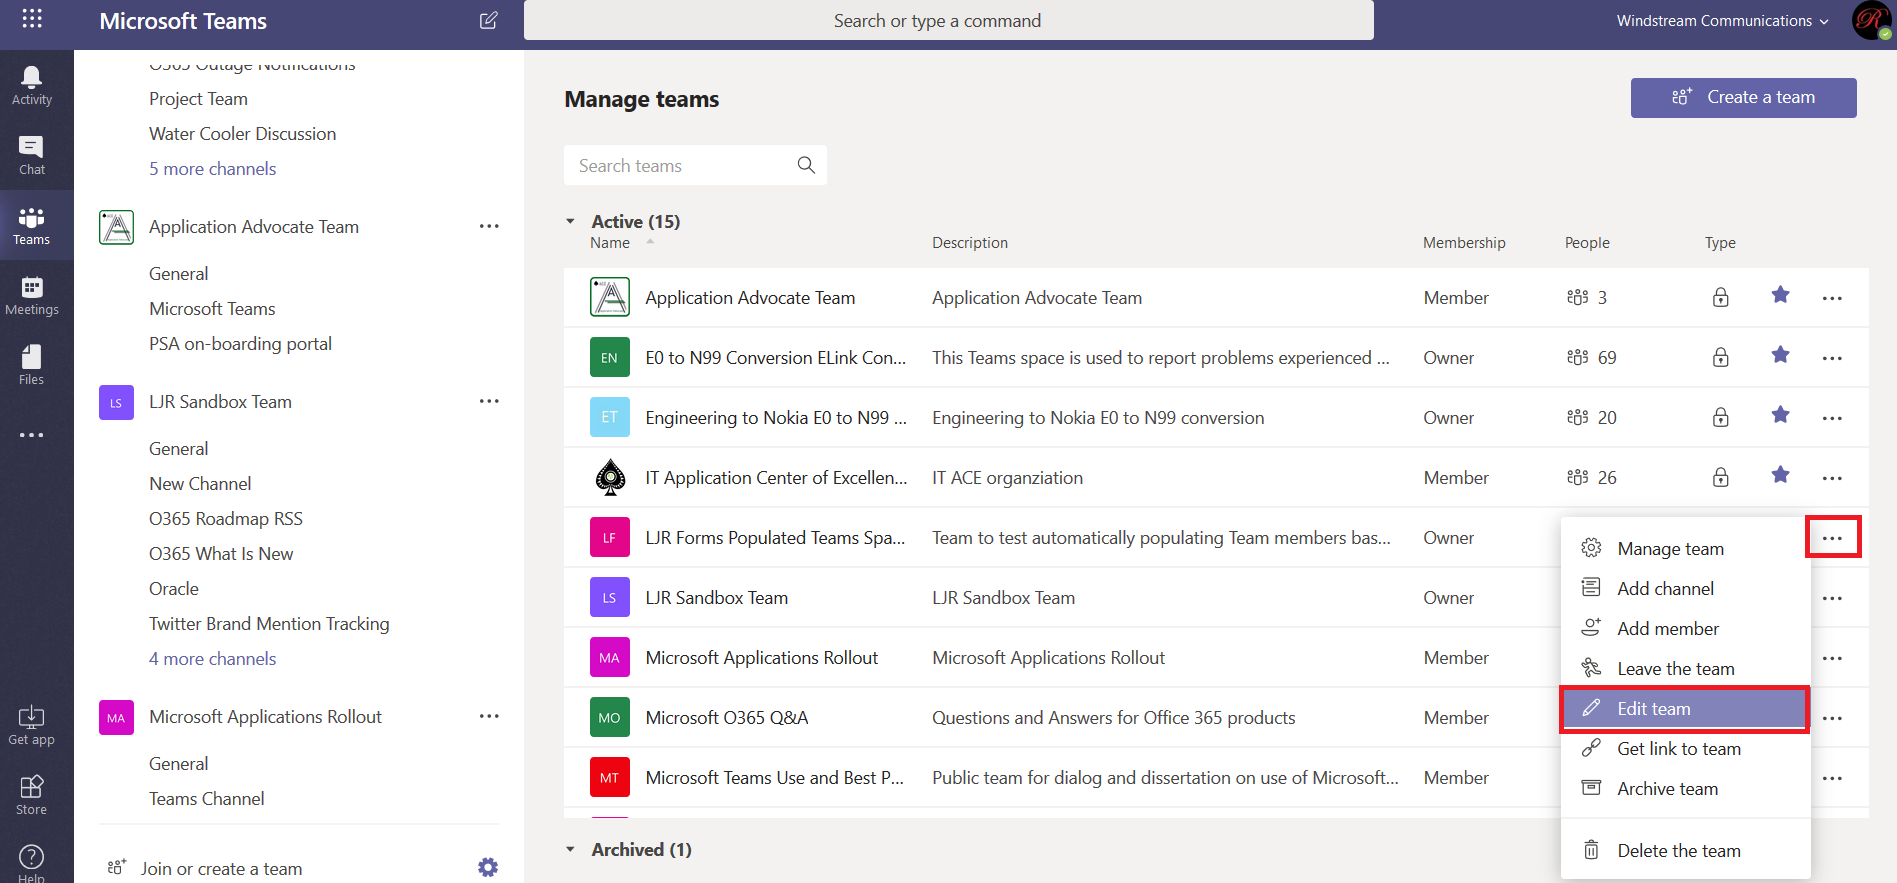Open the O365 Roadmap RSS channel
Image resolution: width=1897 pixels, height=883 pixels.
pyautogui.click(x=225, y=518)
